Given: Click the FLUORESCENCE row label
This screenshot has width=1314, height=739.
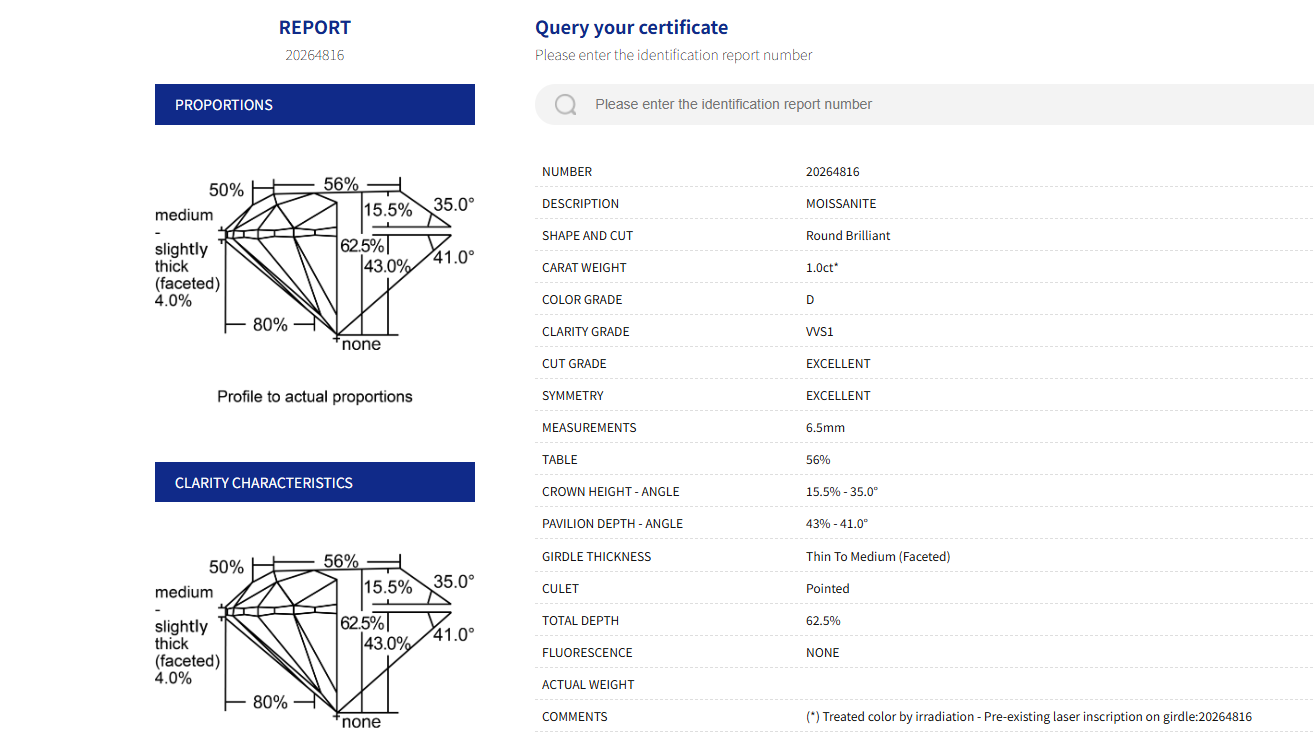Looking at the screenshot, I should point(587,653).
